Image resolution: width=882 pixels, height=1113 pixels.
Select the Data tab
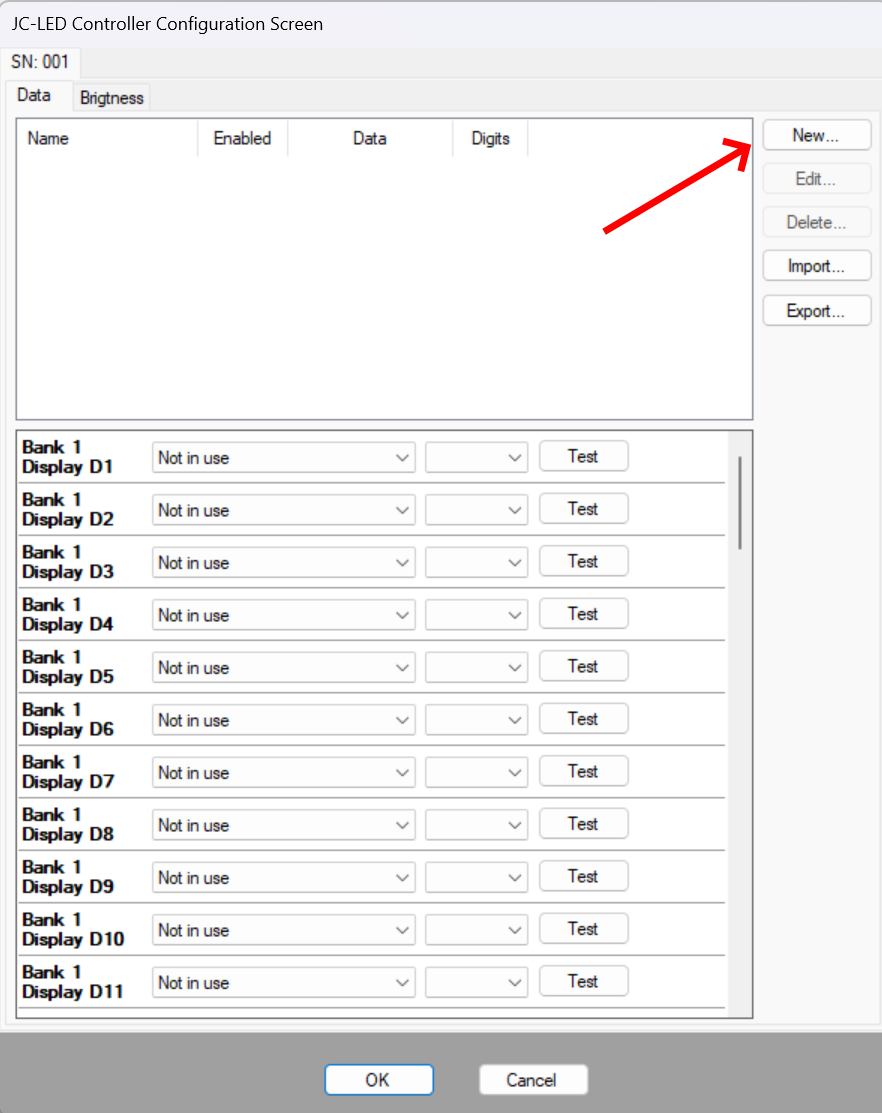click(34, 96)
